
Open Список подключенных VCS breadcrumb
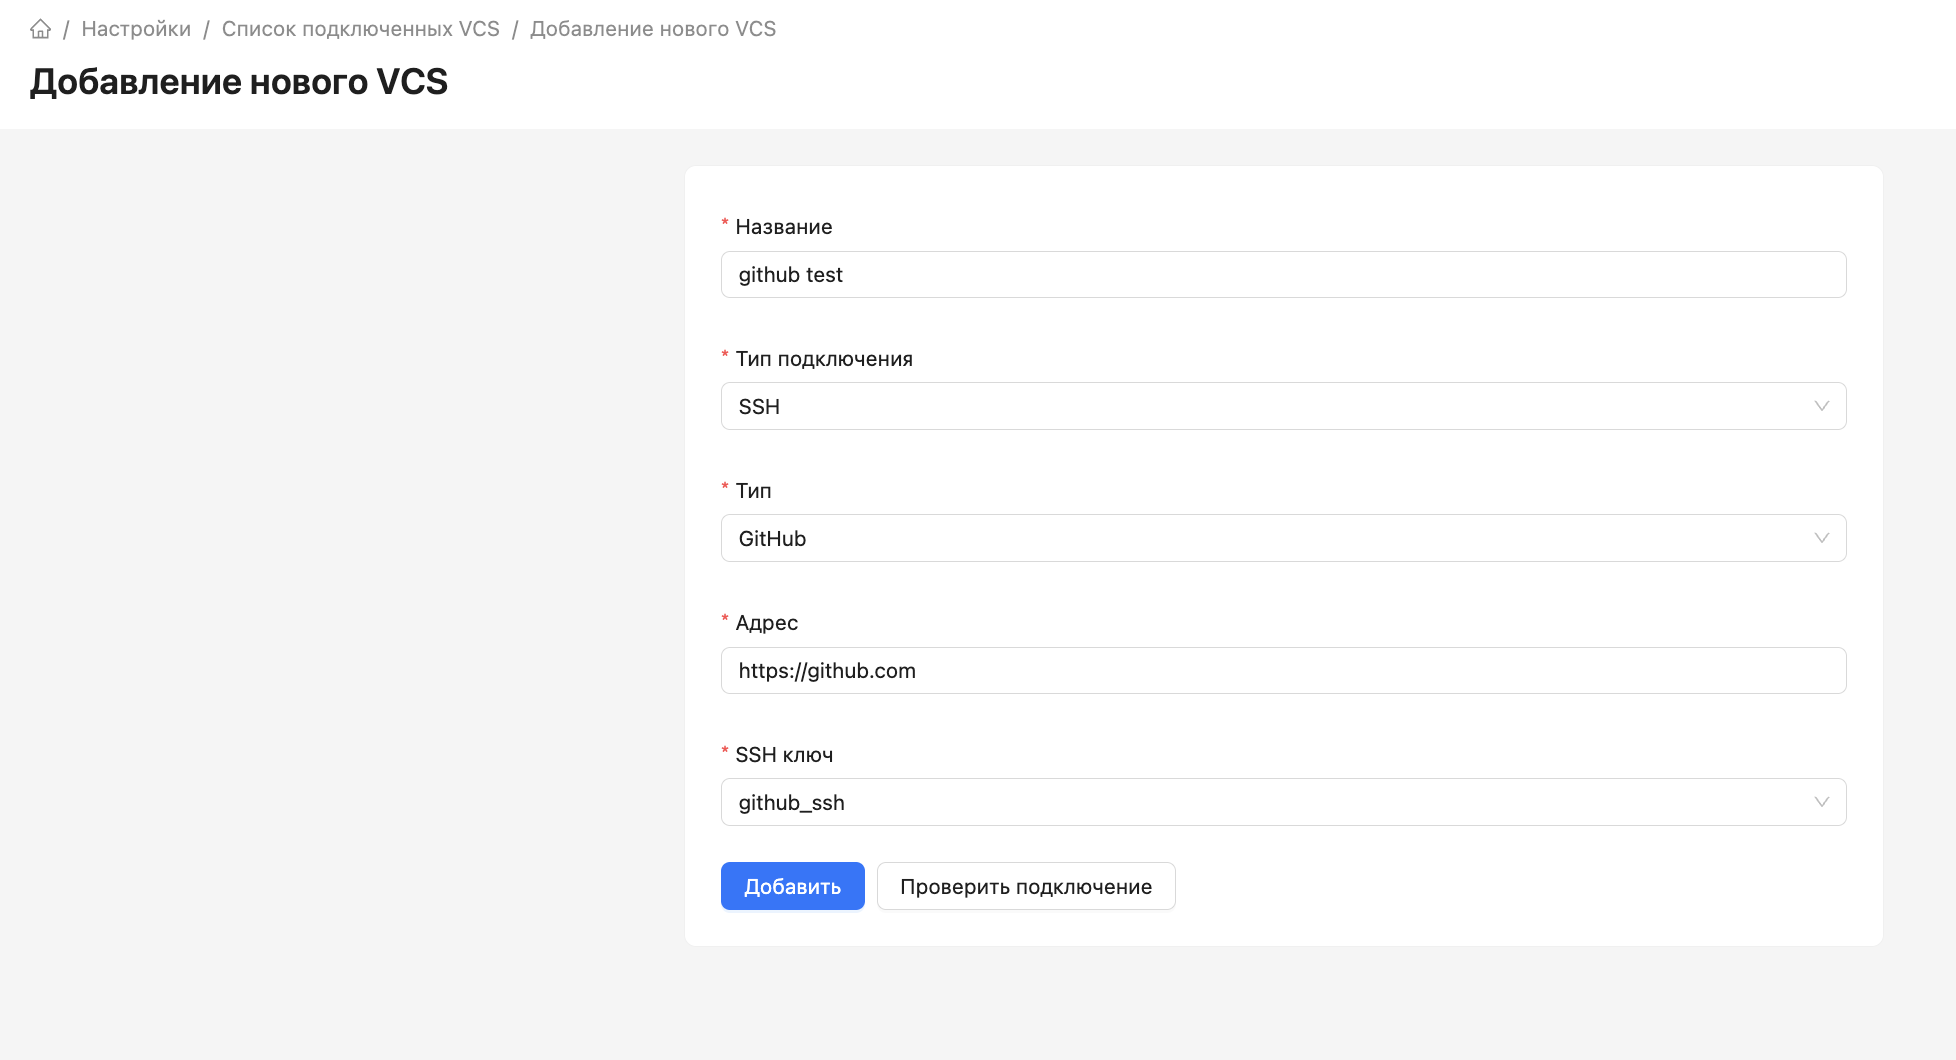361,29
